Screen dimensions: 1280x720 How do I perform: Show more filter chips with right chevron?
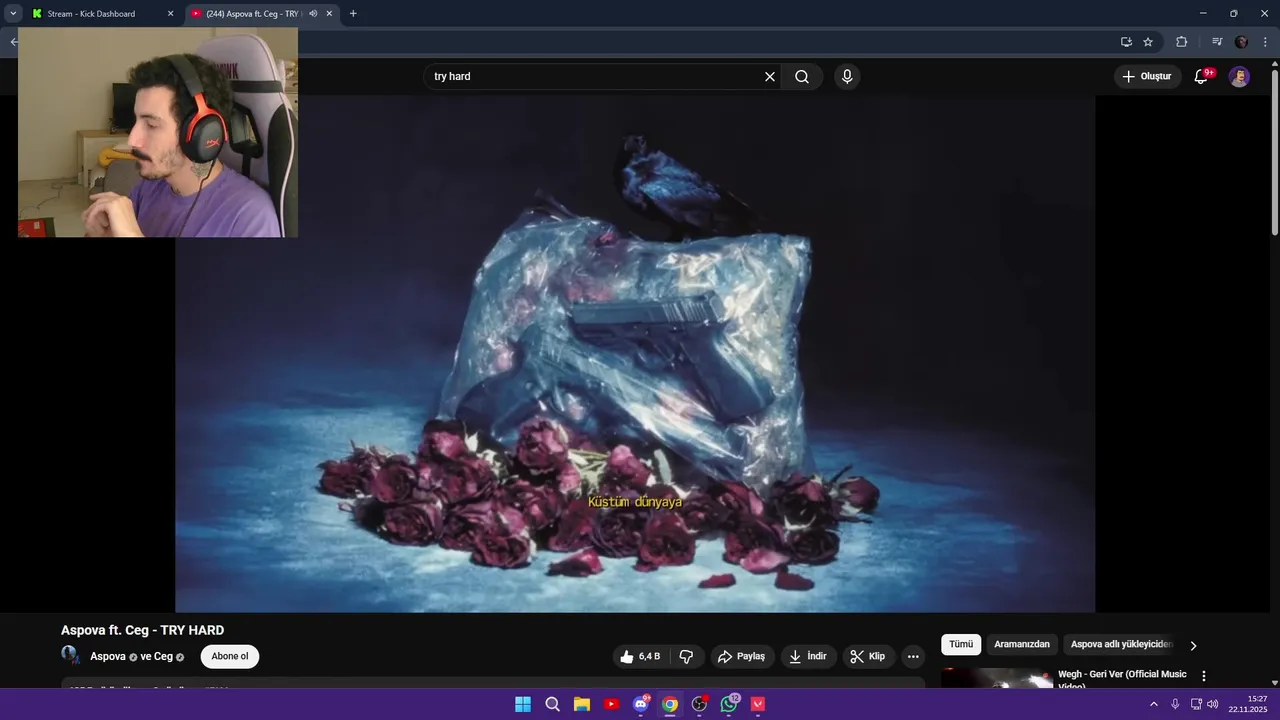(1193, 646)
